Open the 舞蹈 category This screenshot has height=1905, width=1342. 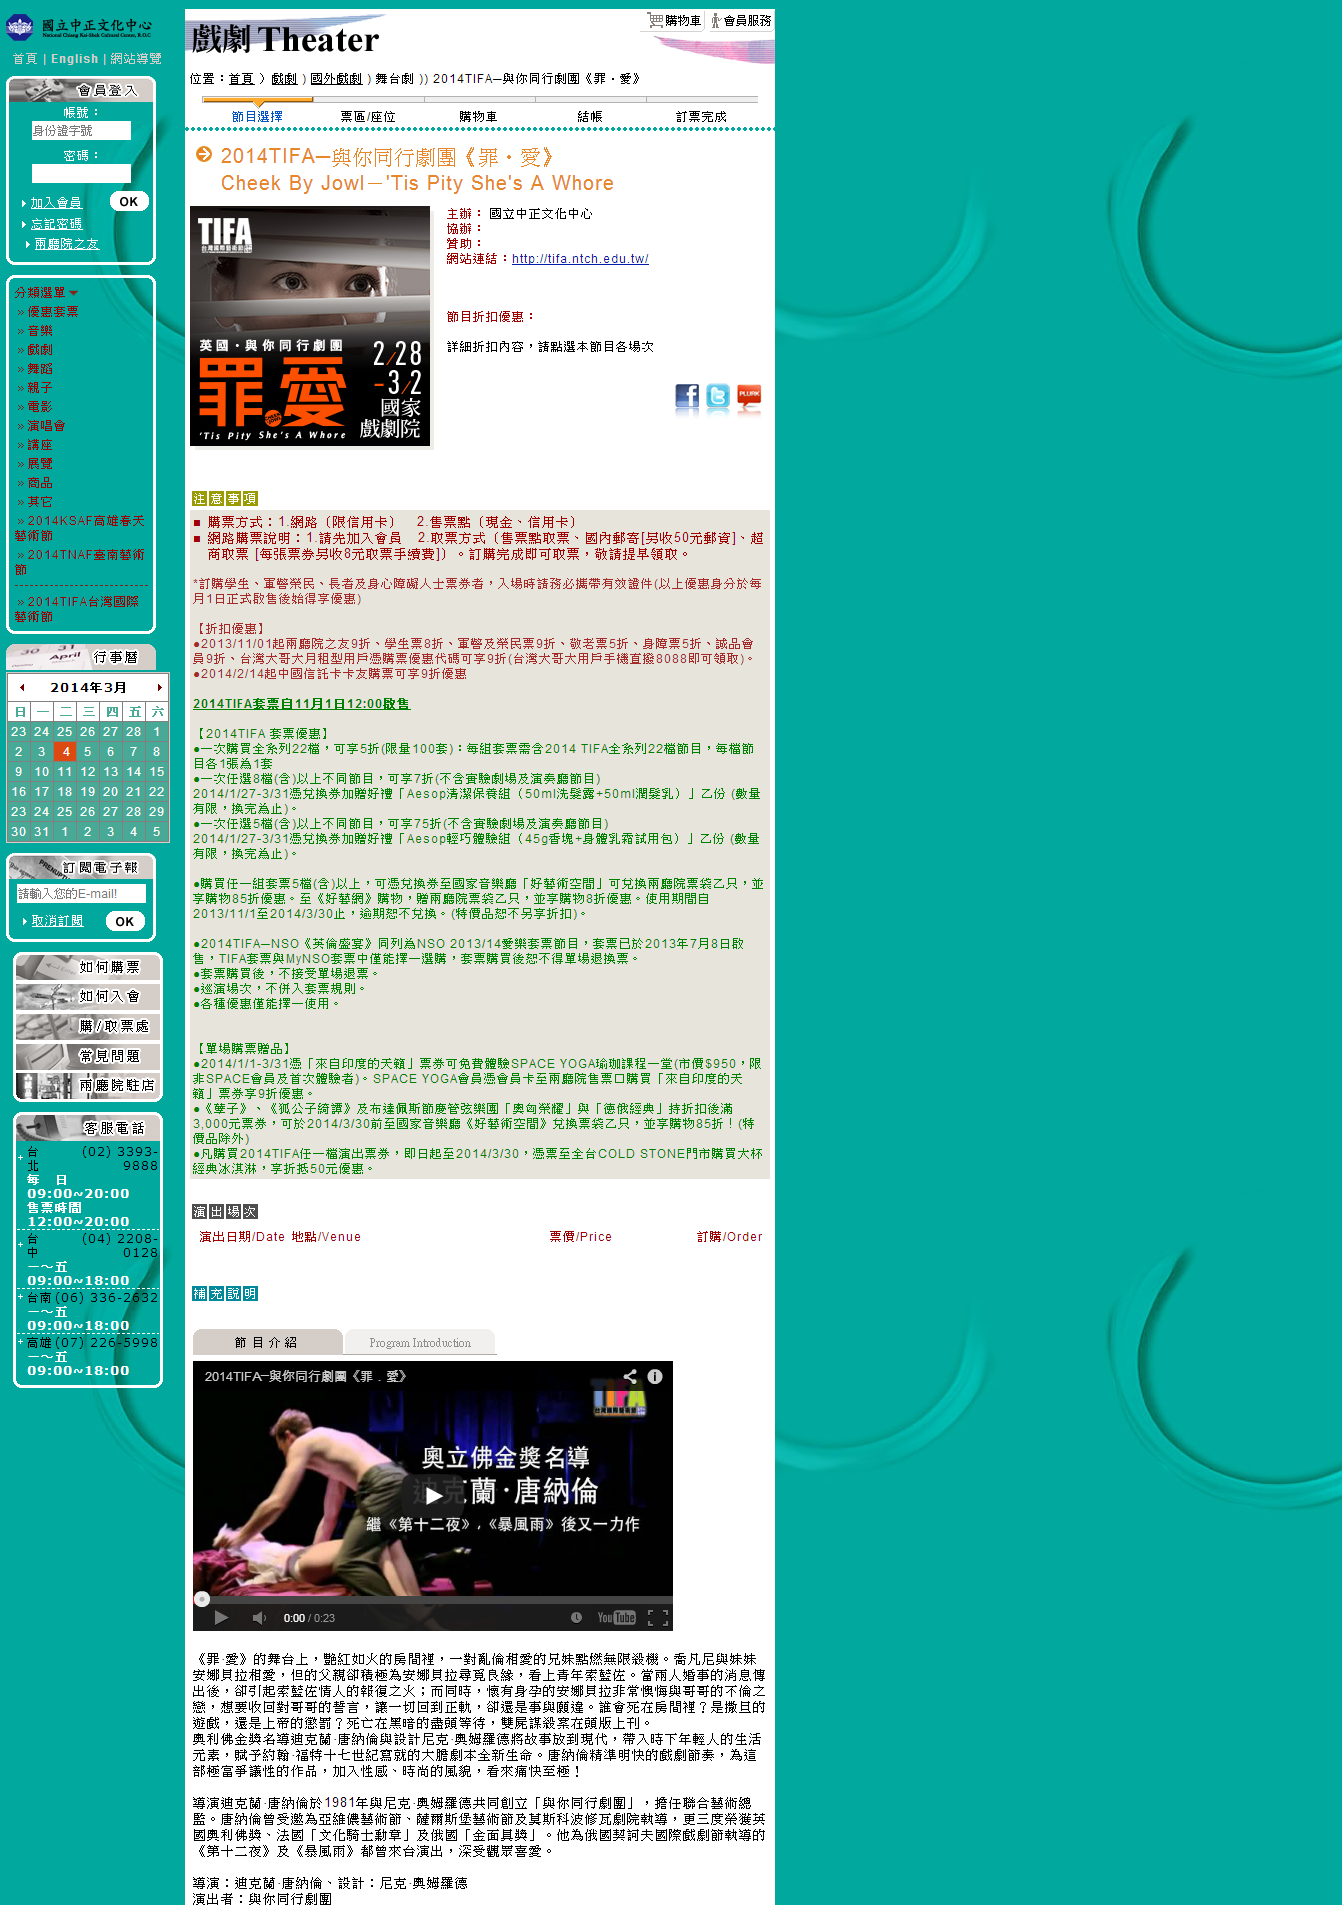(x=40, y=369)
